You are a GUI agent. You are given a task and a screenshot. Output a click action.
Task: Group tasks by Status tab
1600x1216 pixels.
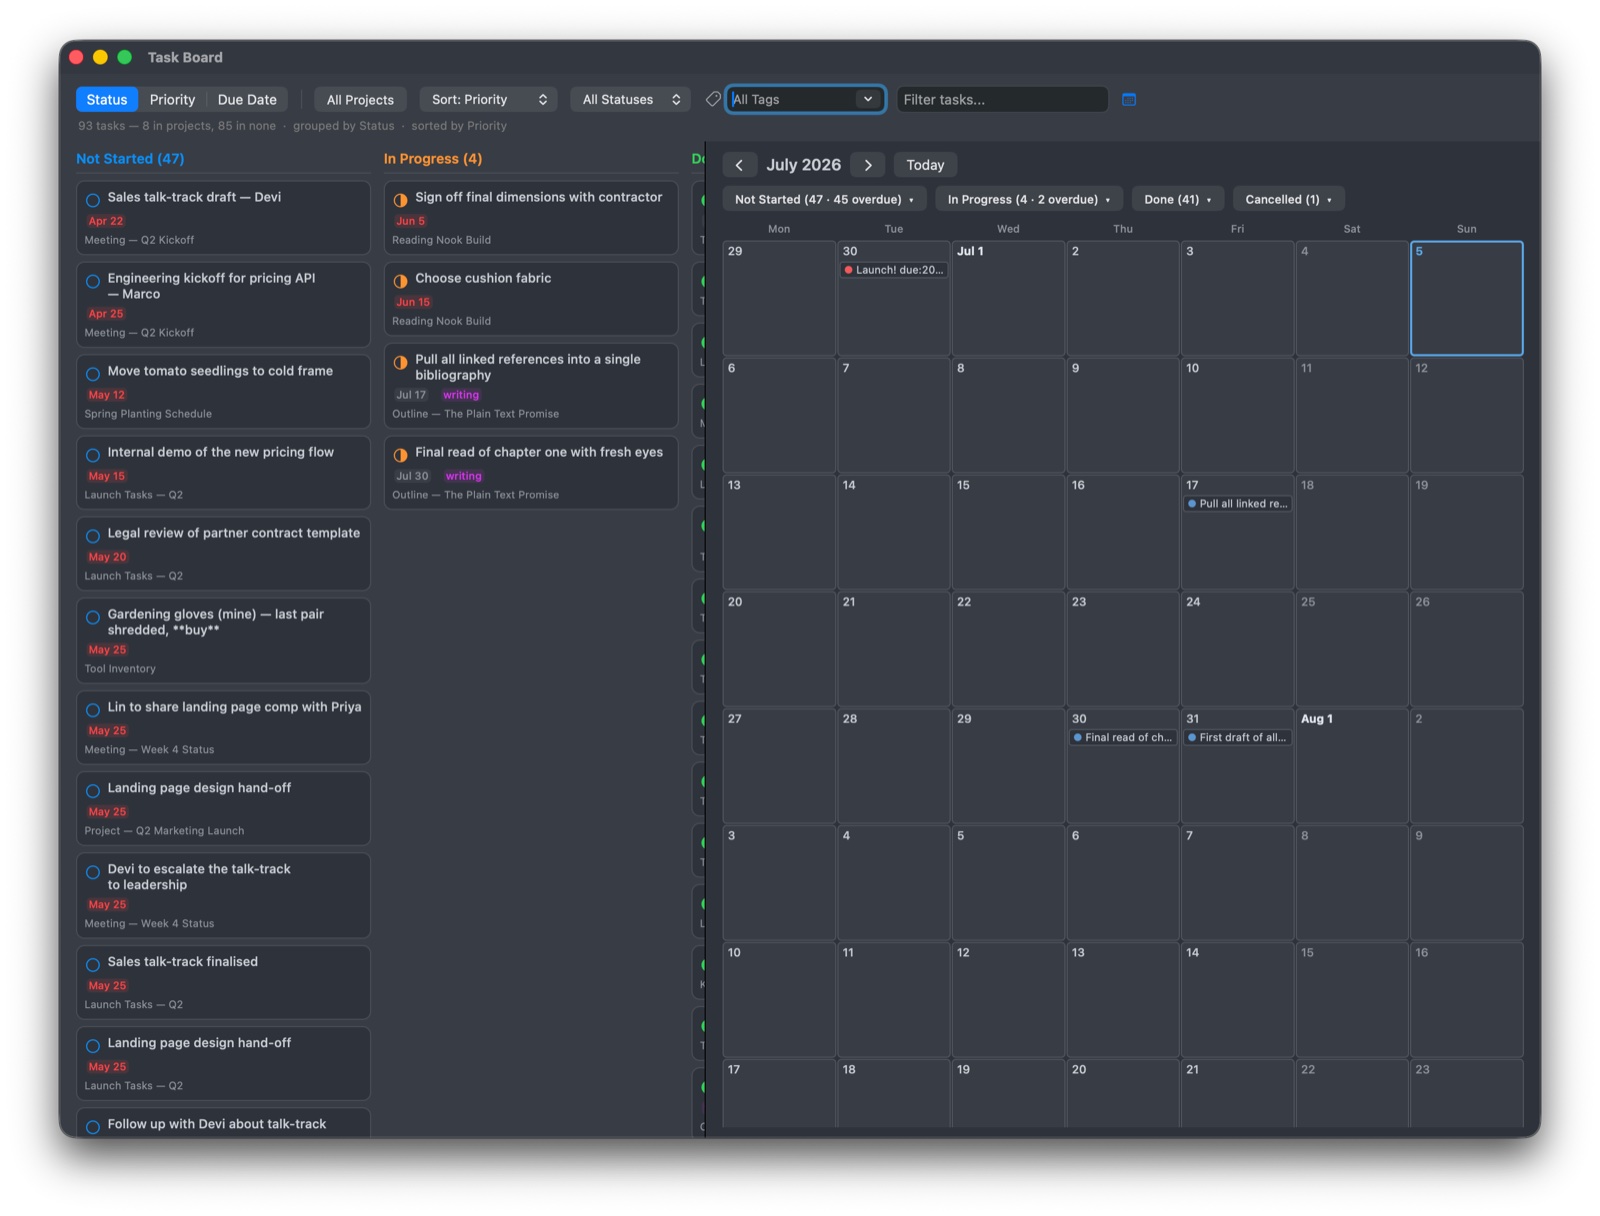107,99
